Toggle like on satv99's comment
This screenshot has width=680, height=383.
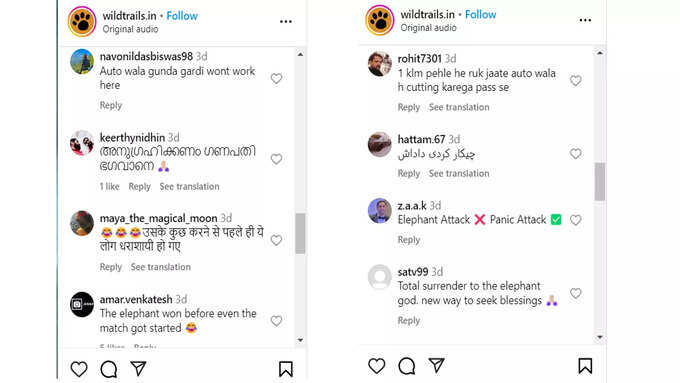point(575,293)
